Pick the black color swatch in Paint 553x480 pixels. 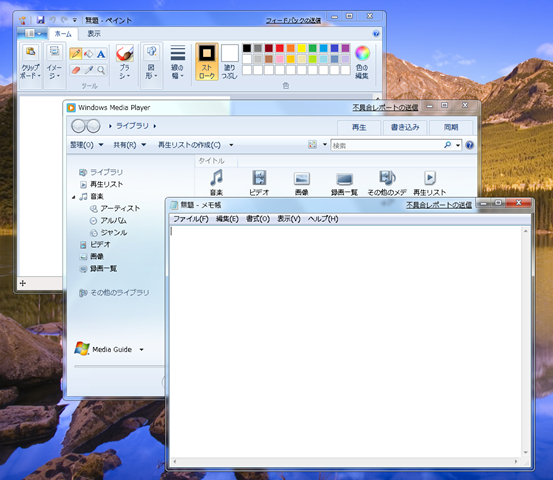pyautogui.click(x=247, y=48)
